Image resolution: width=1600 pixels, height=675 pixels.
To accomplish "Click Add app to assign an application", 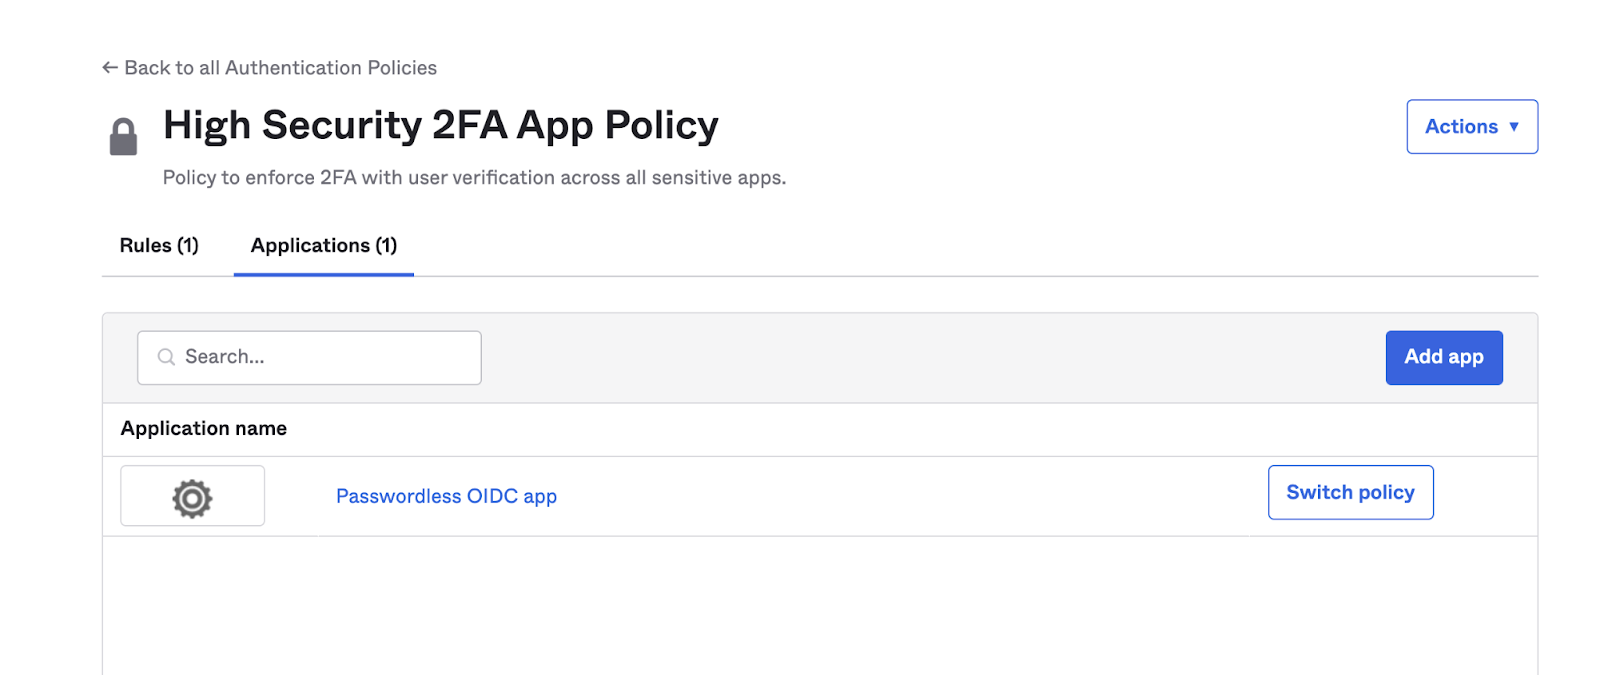I will click(1443, 357).
